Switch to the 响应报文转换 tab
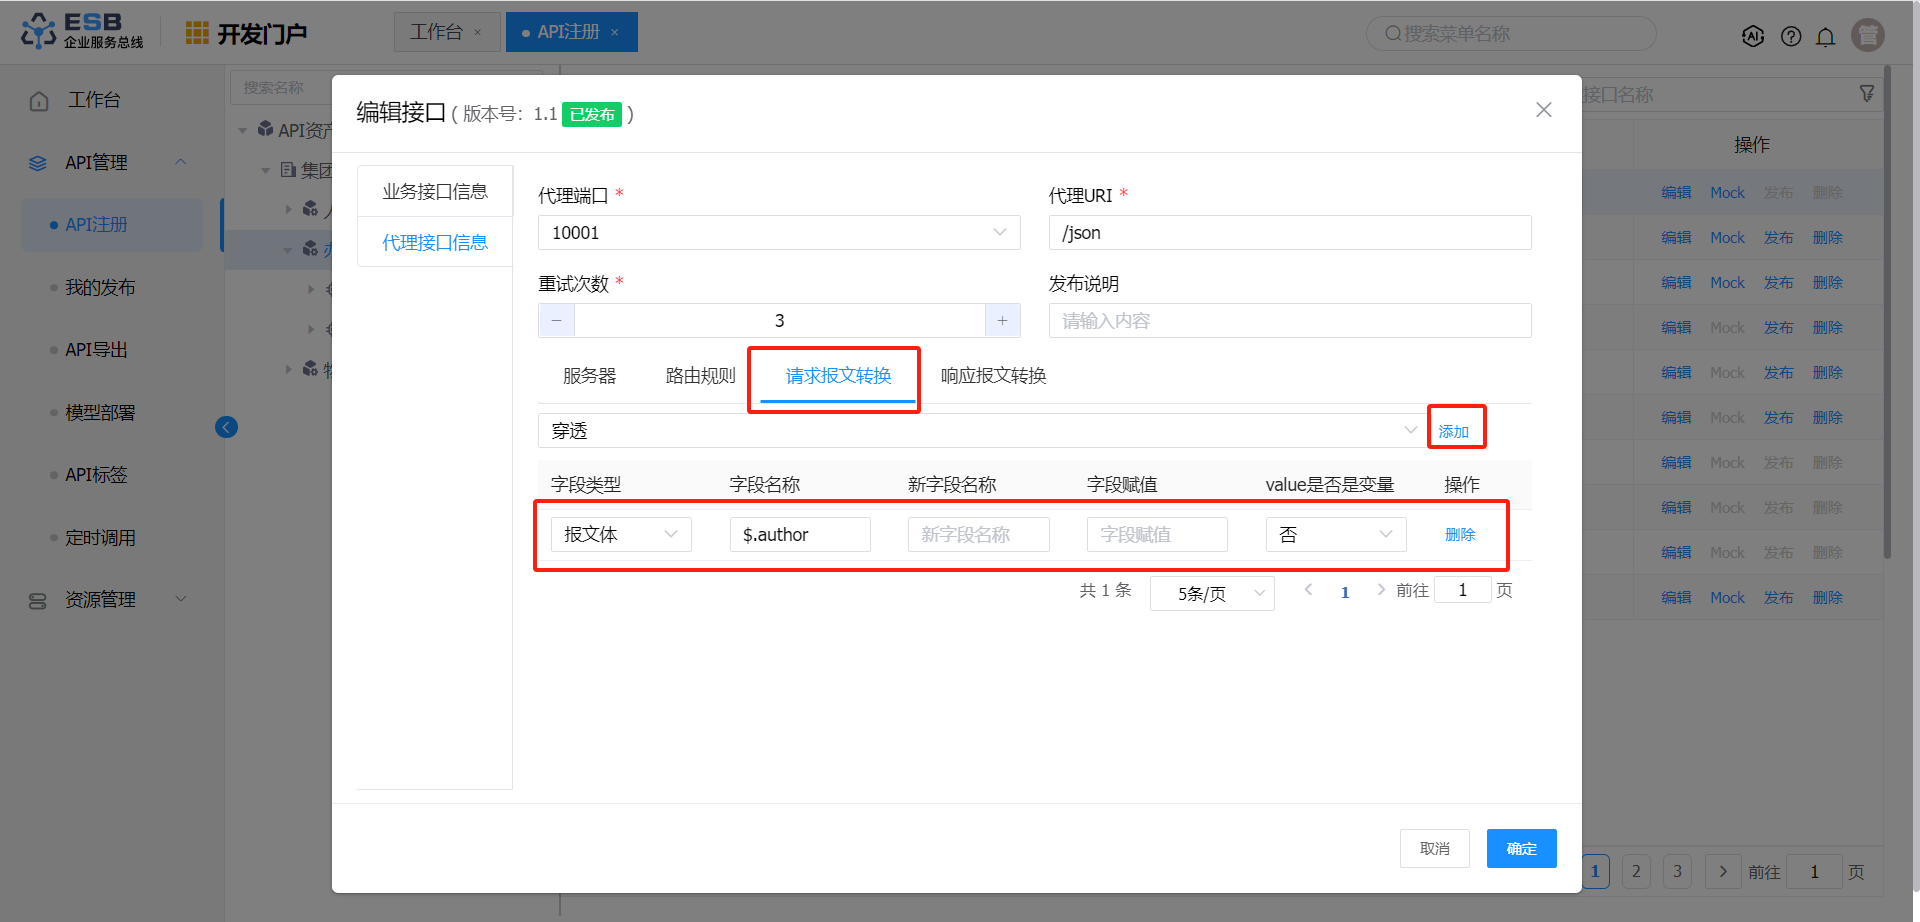The image size is (1920, 922). [x=993, y=376]
